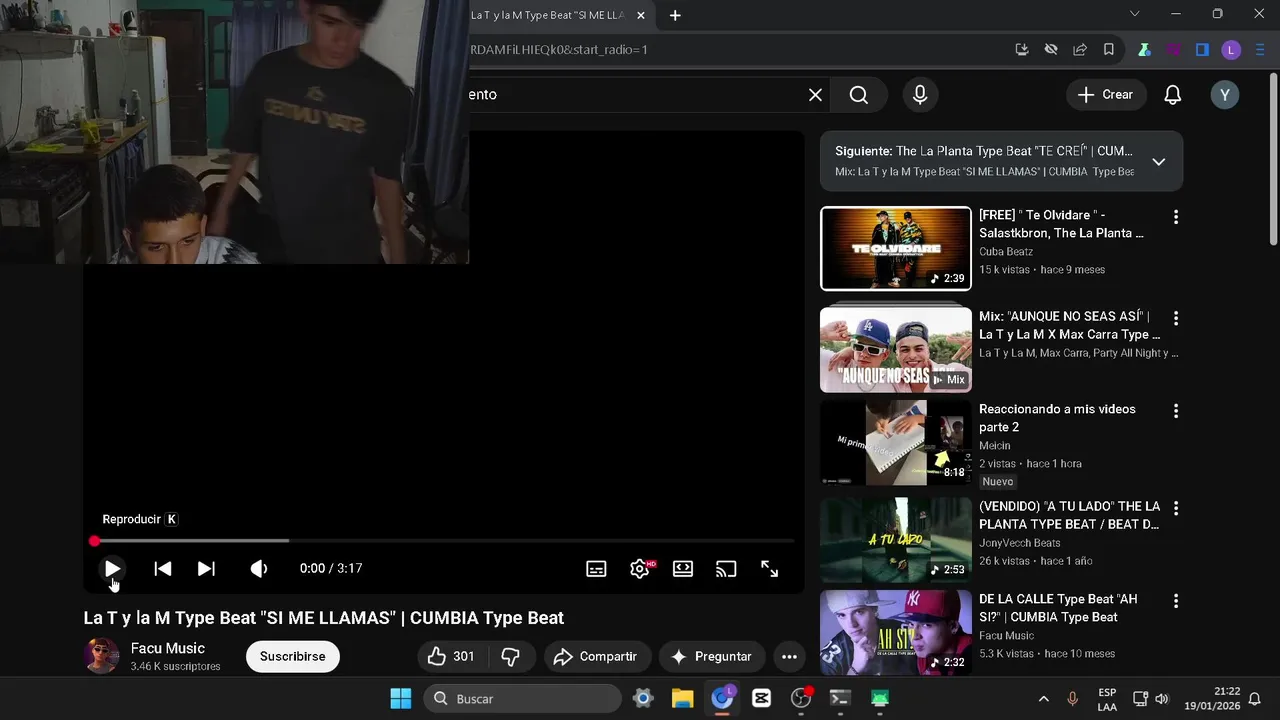Collapse the Siguiente mix playlist panel

click(1159, 161)
